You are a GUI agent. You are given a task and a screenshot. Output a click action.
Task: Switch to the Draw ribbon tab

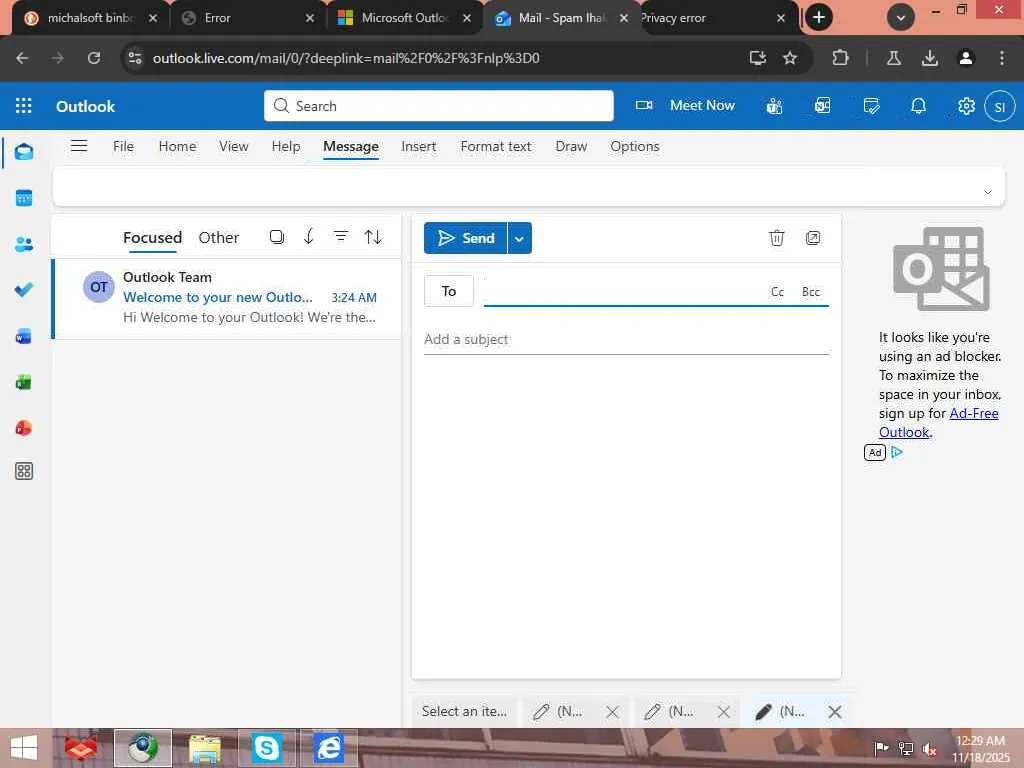tap(571, 146)
